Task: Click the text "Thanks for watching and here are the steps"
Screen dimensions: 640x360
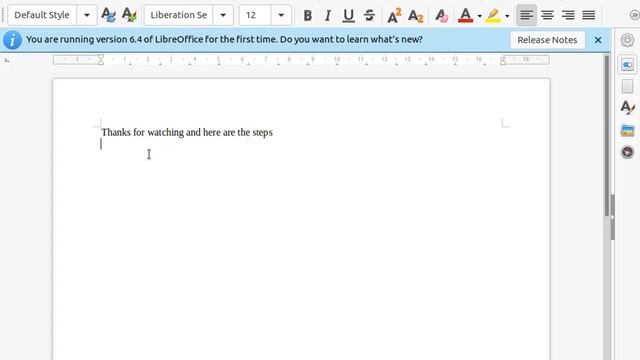Action: (187, 132)
